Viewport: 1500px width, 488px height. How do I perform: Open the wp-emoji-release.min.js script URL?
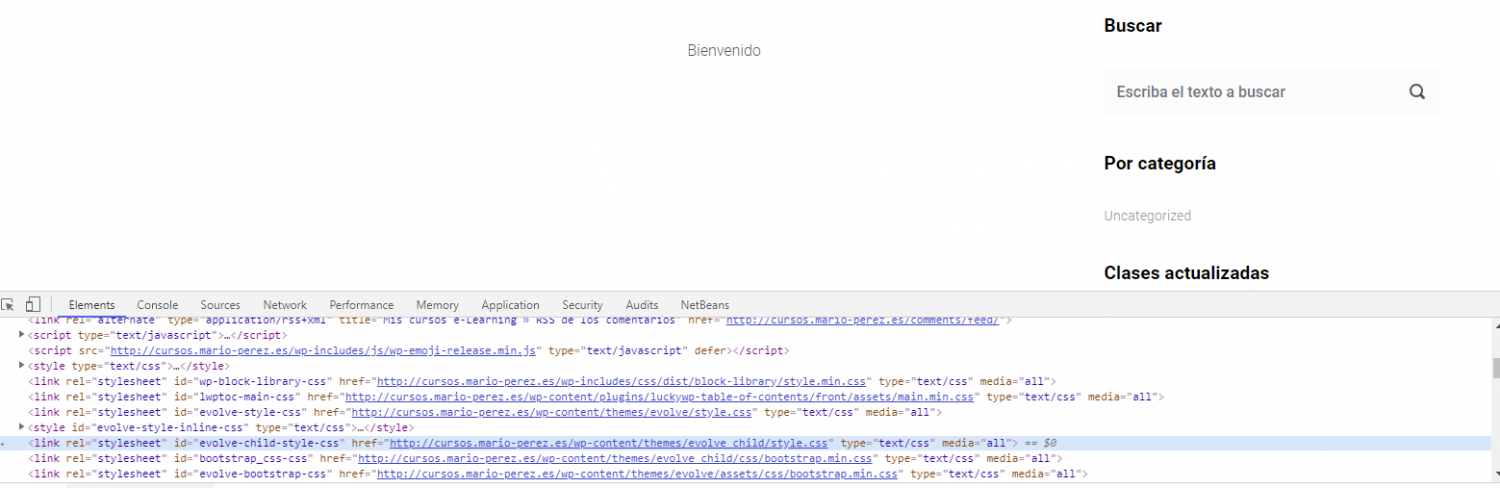click(x=325, y=351)
